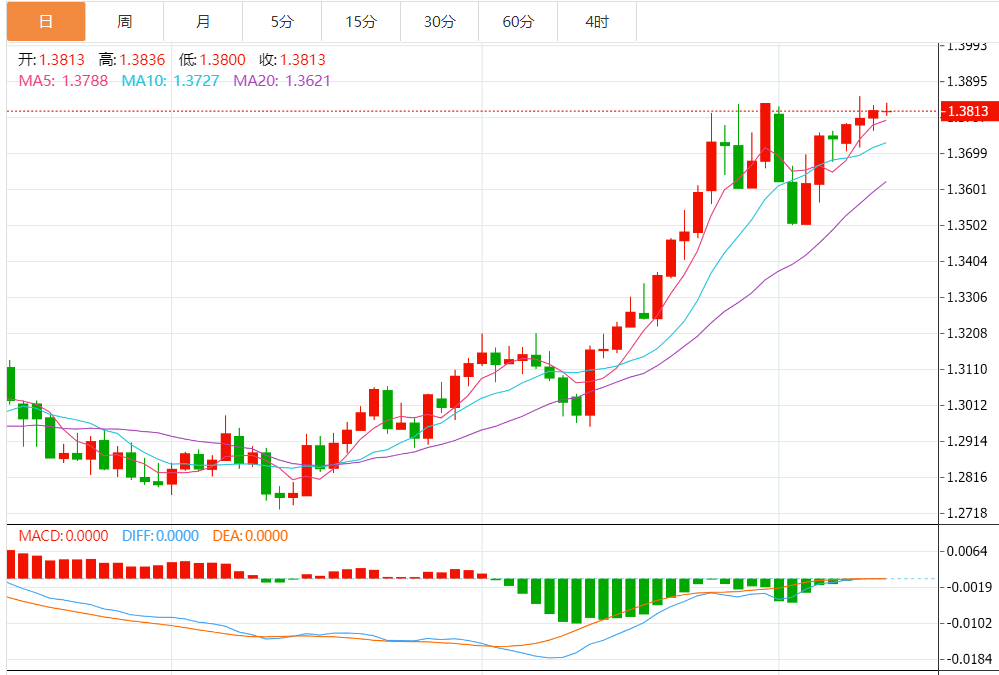Click the 1.2914 price axis label
This screenshot has width=999, height=675.
pos(967,440)
